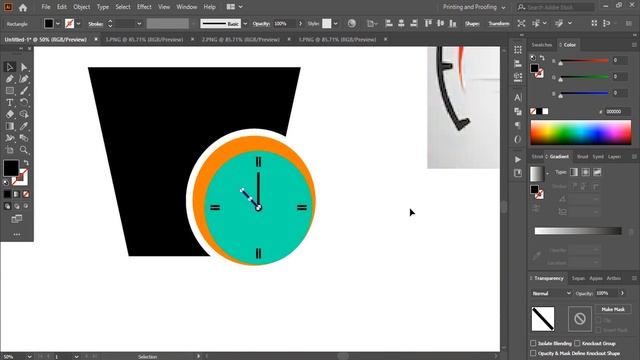Open zoom level 50% dropdown

[29, 357]
